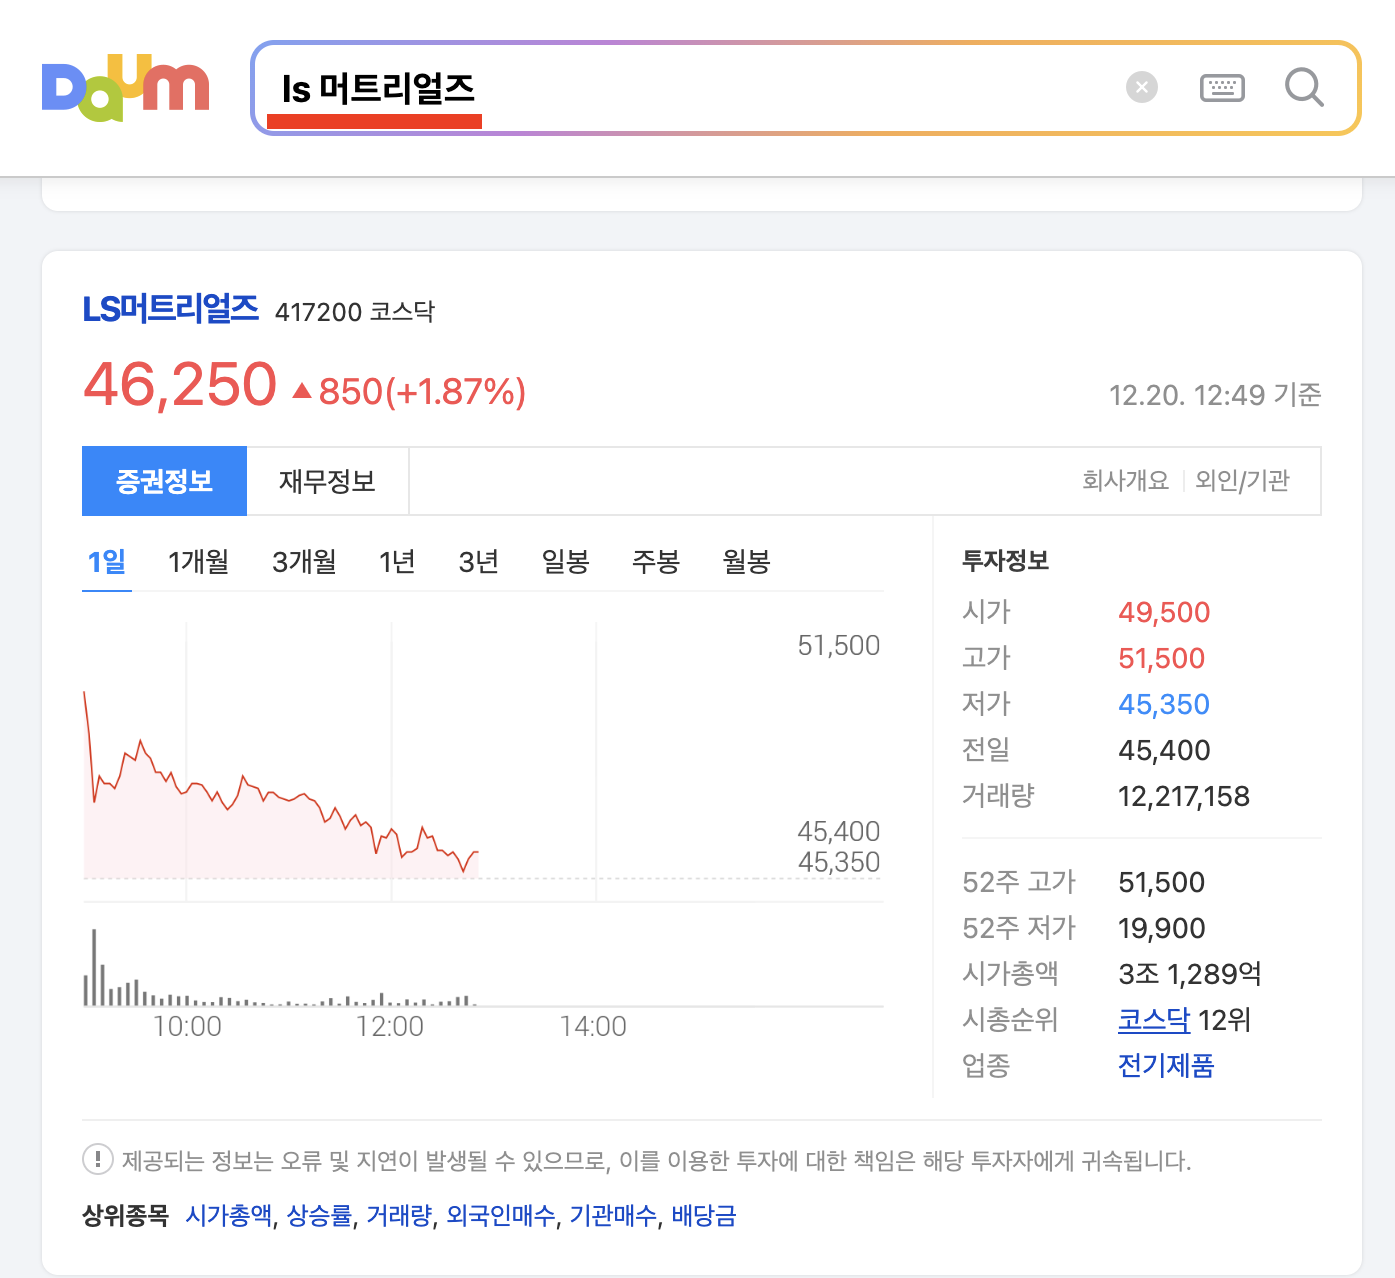Clear the search field using the x icon

(1140, 87)
